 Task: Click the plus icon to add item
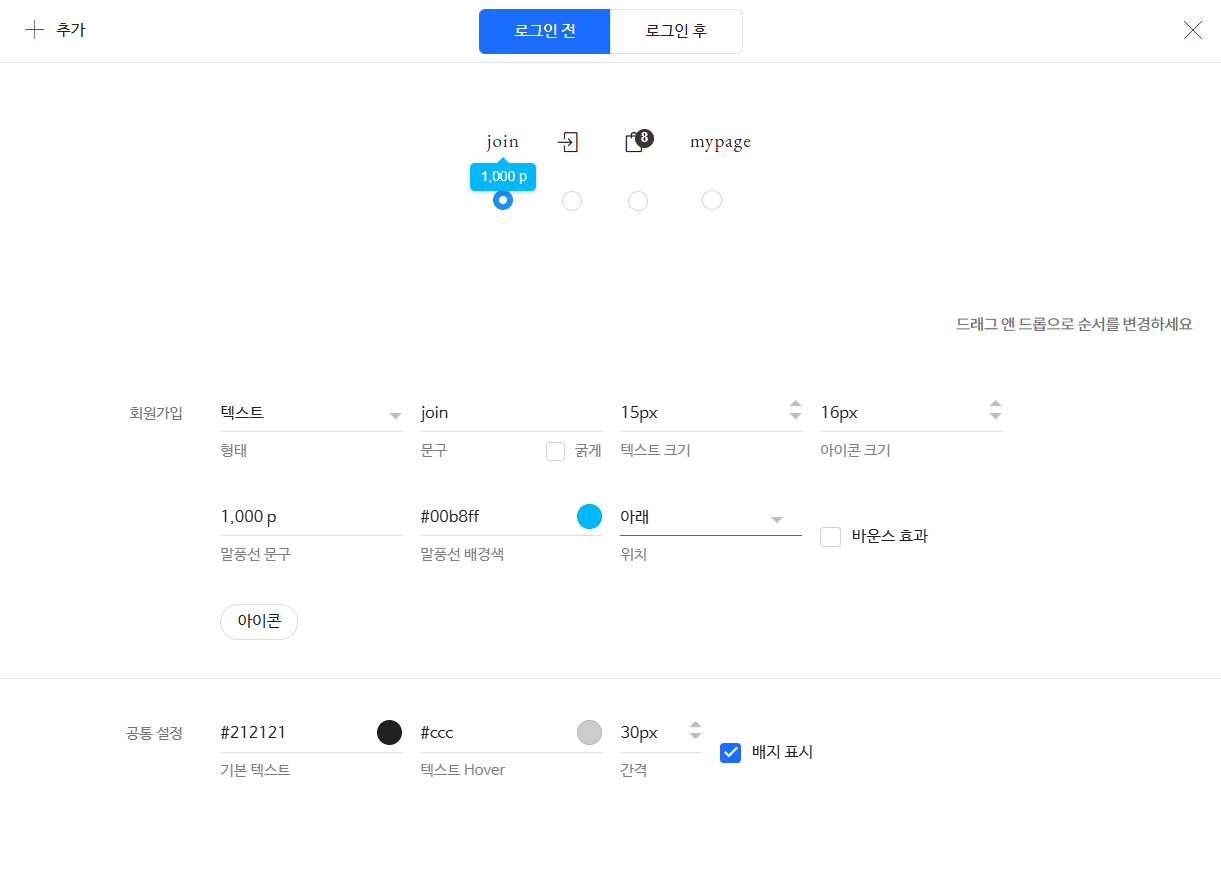pos(35,30)
